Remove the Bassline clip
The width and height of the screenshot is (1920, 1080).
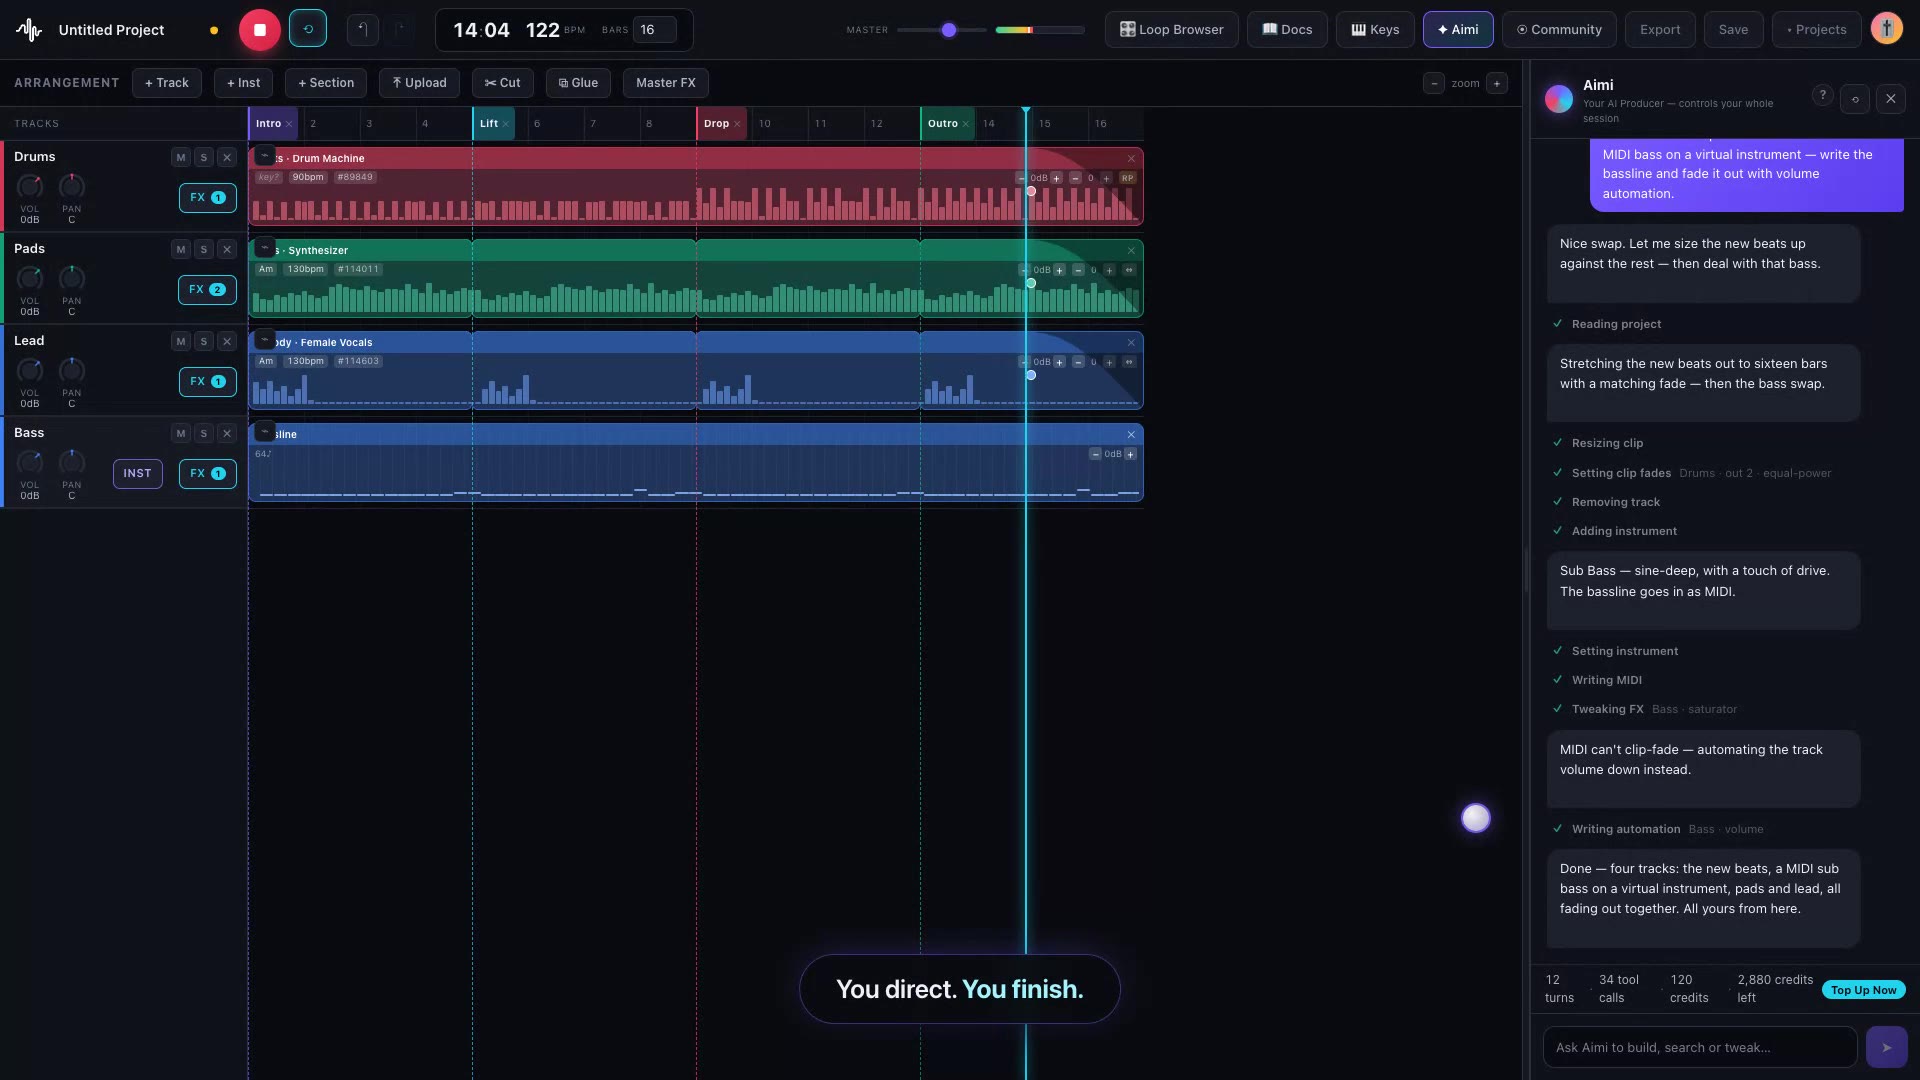pyautogui.click(x=1131, y=435)
